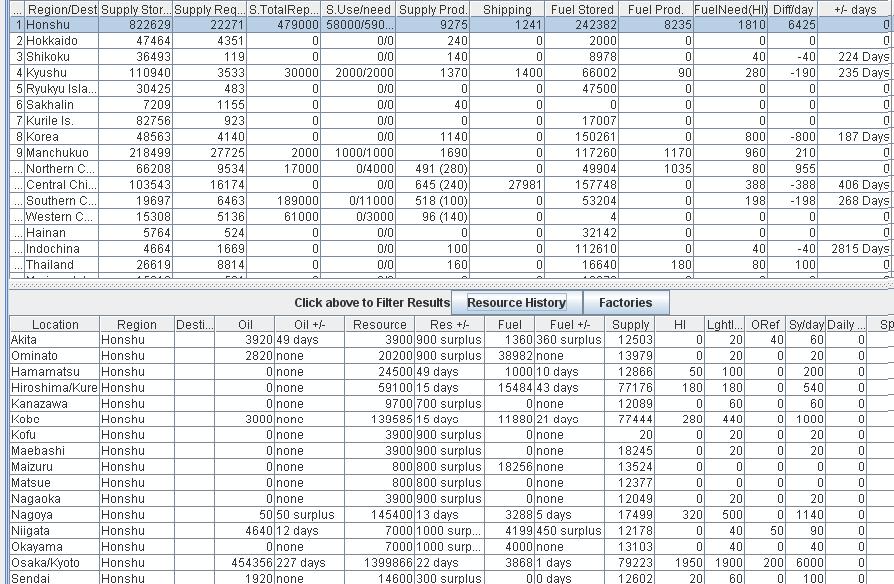
Task: Select the Northern C... region row
Action: pyautogui.click(x=450, y=168)
